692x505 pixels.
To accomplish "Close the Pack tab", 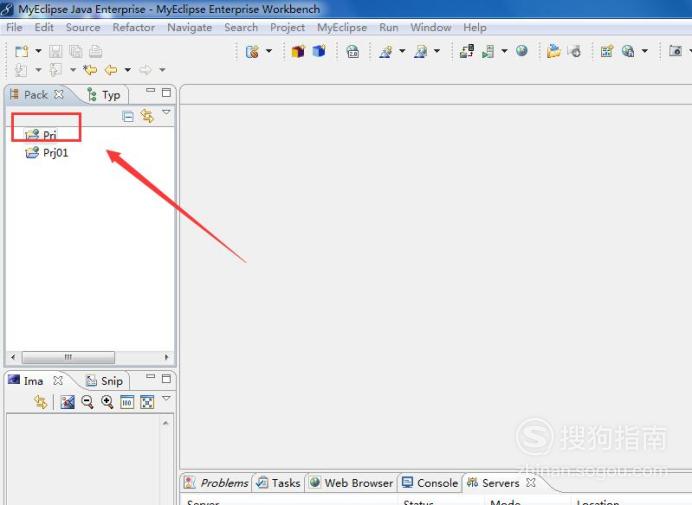I will pyautogui.click(x=59, y=94).
